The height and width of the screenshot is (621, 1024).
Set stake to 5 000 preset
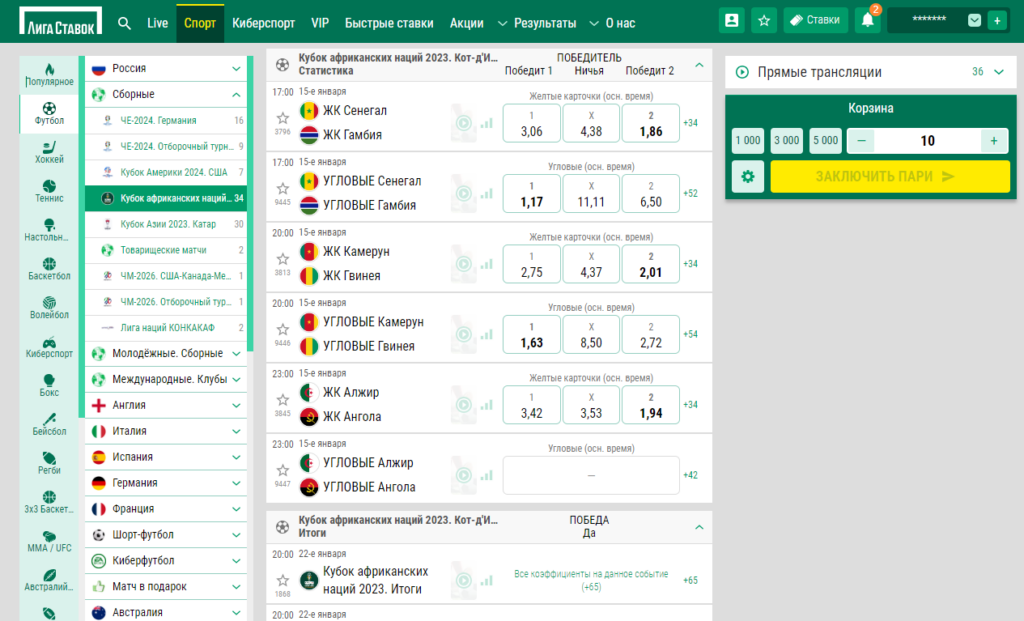825,140
